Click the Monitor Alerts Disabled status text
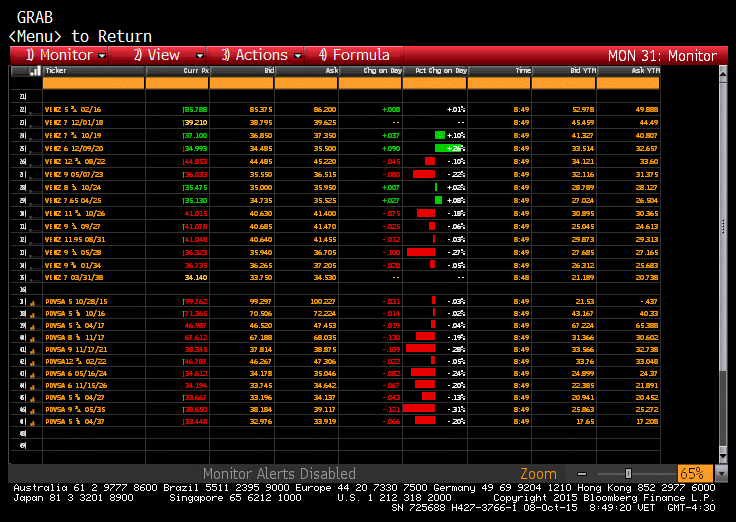The width and height of the screenshot is (736, 522). [279, 474]
